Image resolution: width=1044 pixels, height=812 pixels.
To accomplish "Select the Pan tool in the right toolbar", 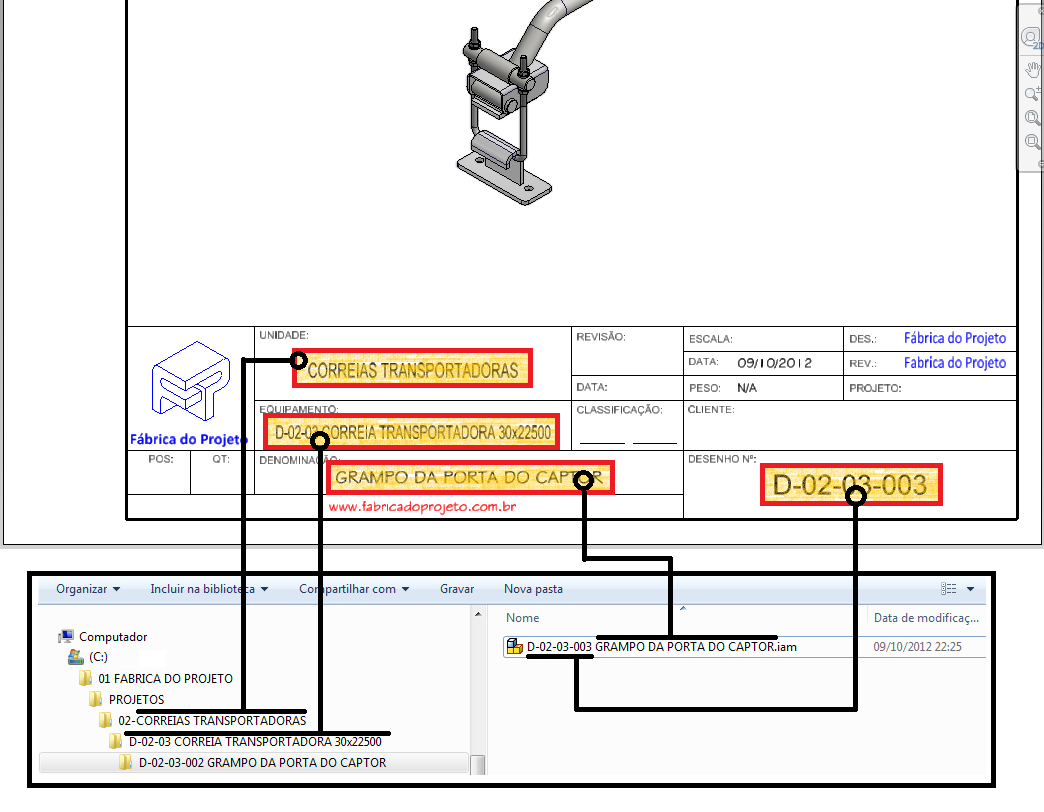I will point(1031,68).
